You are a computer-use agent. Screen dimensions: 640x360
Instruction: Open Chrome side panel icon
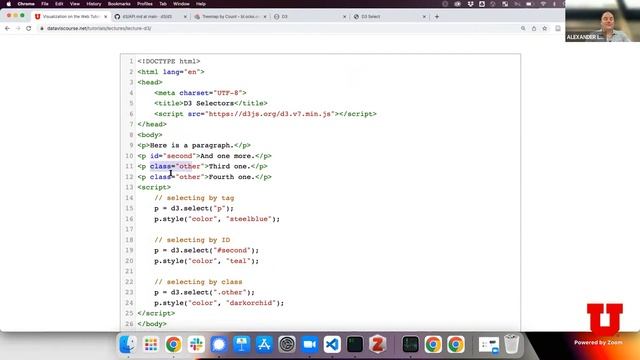tap(558, 28)
